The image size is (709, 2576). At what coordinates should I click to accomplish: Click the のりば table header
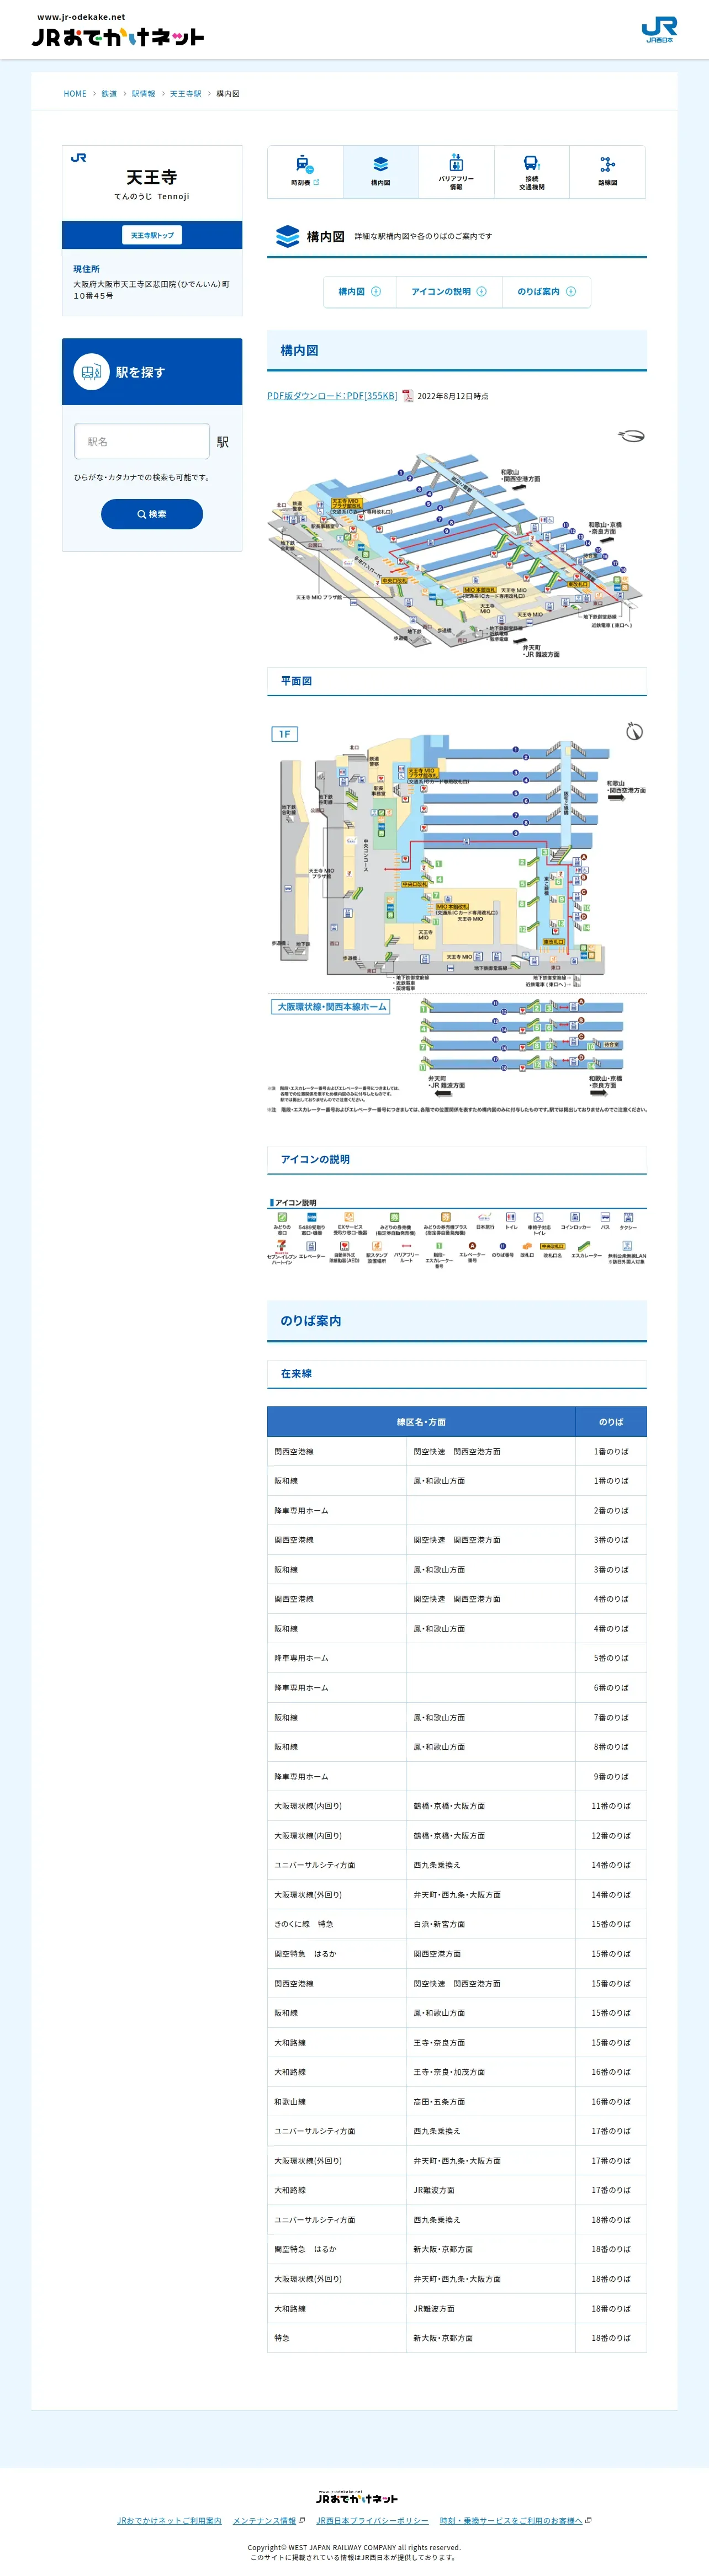(x=611, y=1422)
